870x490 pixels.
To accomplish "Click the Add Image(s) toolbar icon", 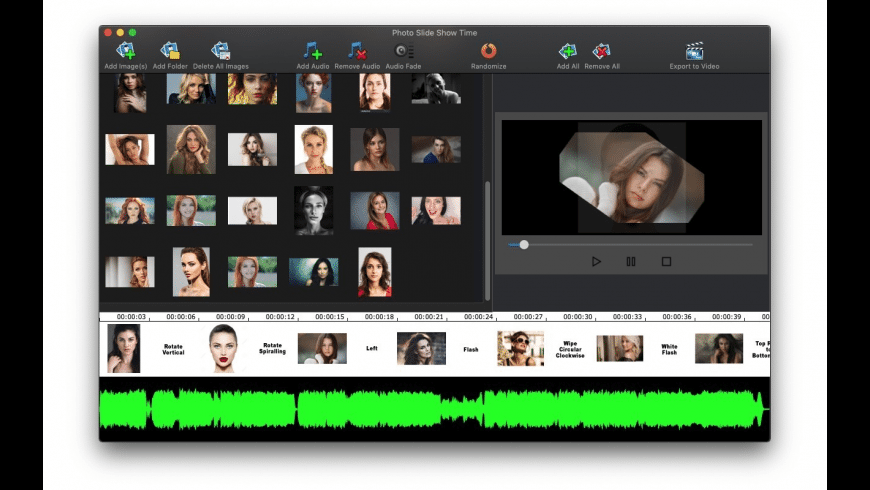I will tap(125, 51).
